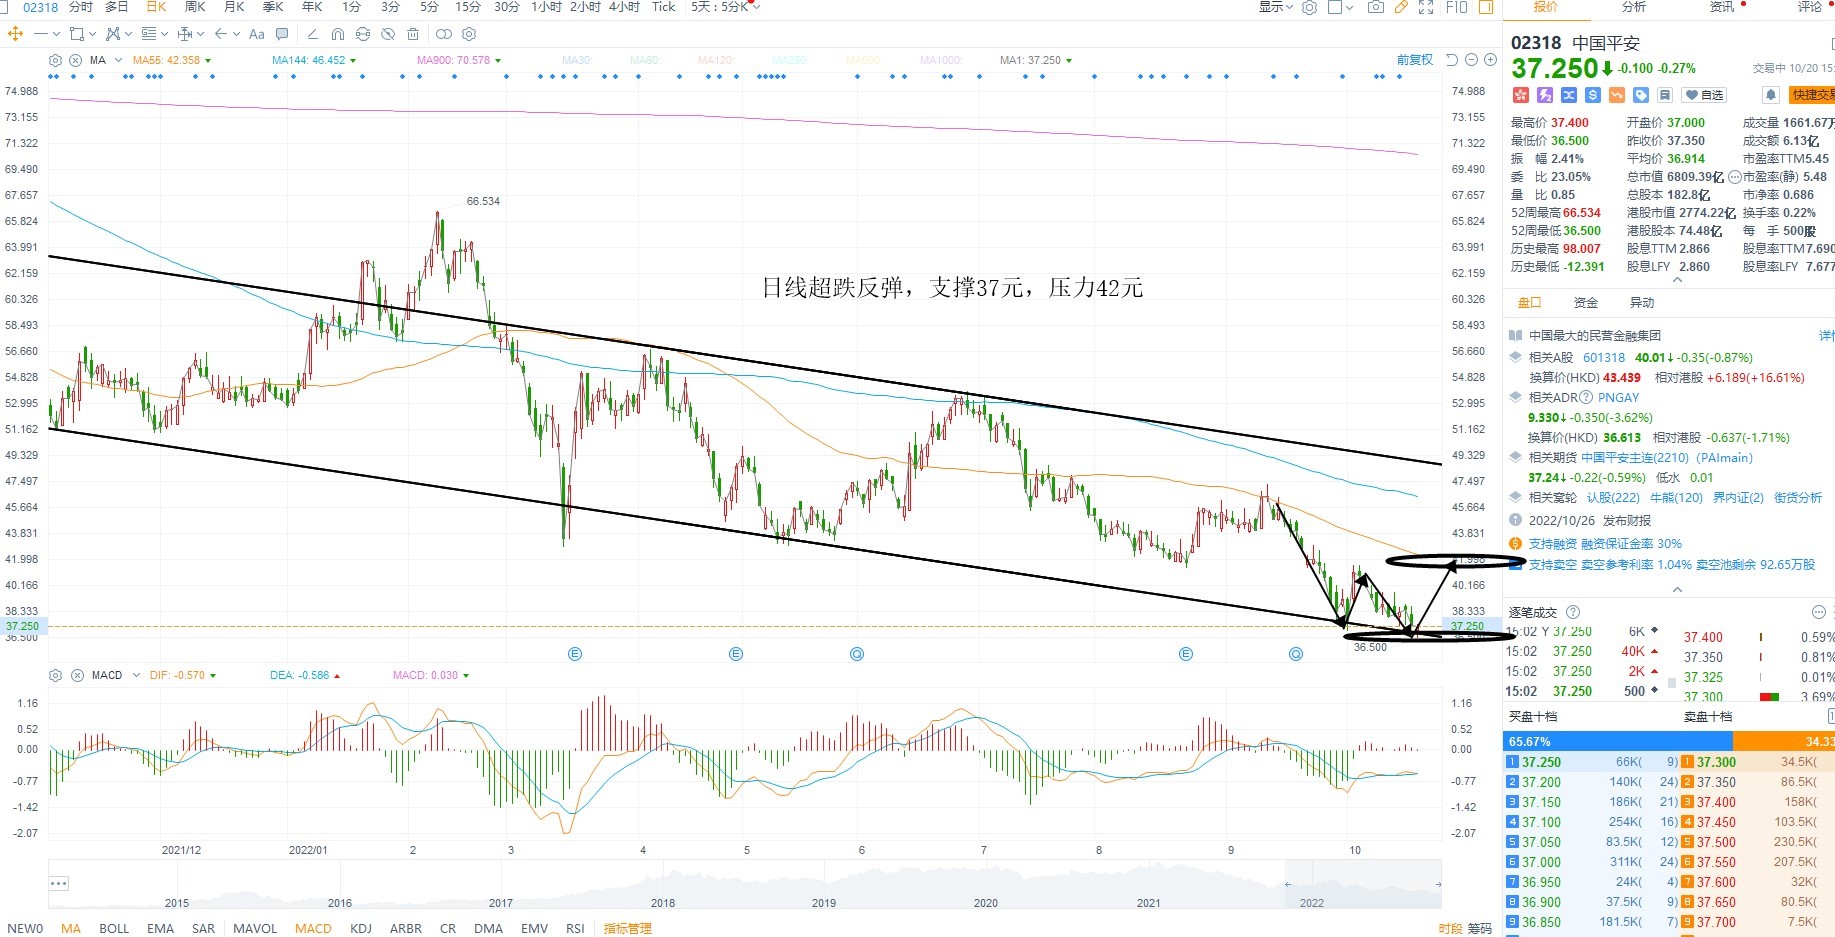Click the 前复权 adjustment link

(1415, 60)
